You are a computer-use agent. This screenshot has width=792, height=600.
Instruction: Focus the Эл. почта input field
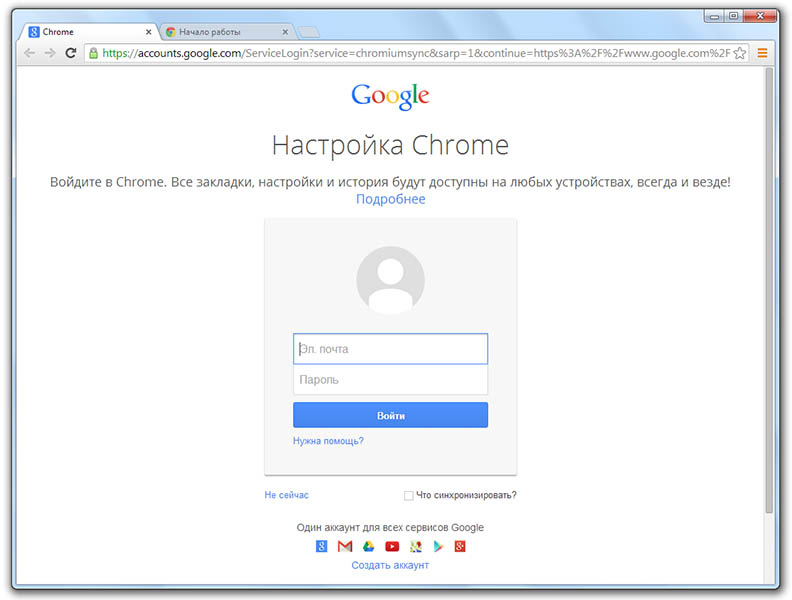(x=390, y=348)
